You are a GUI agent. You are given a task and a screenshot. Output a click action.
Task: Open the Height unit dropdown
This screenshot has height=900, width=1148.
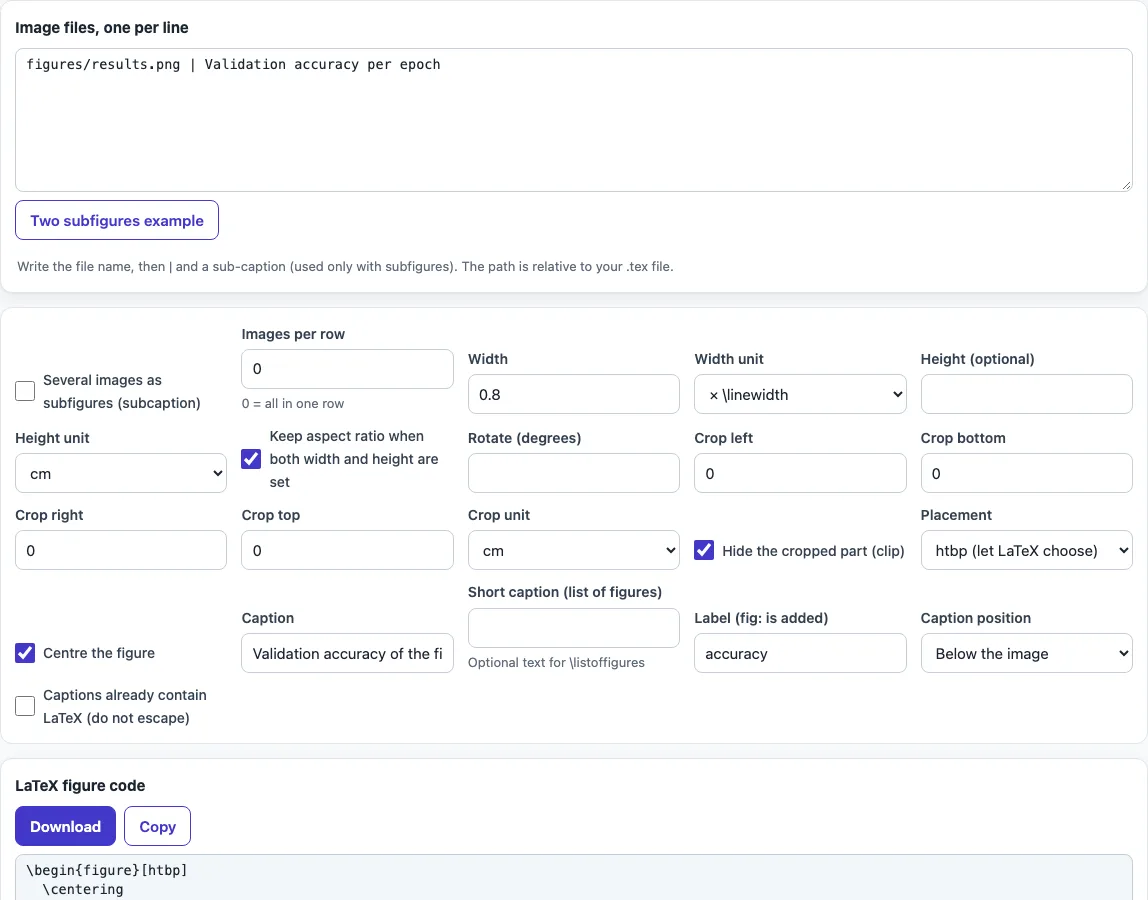point(121,474)
